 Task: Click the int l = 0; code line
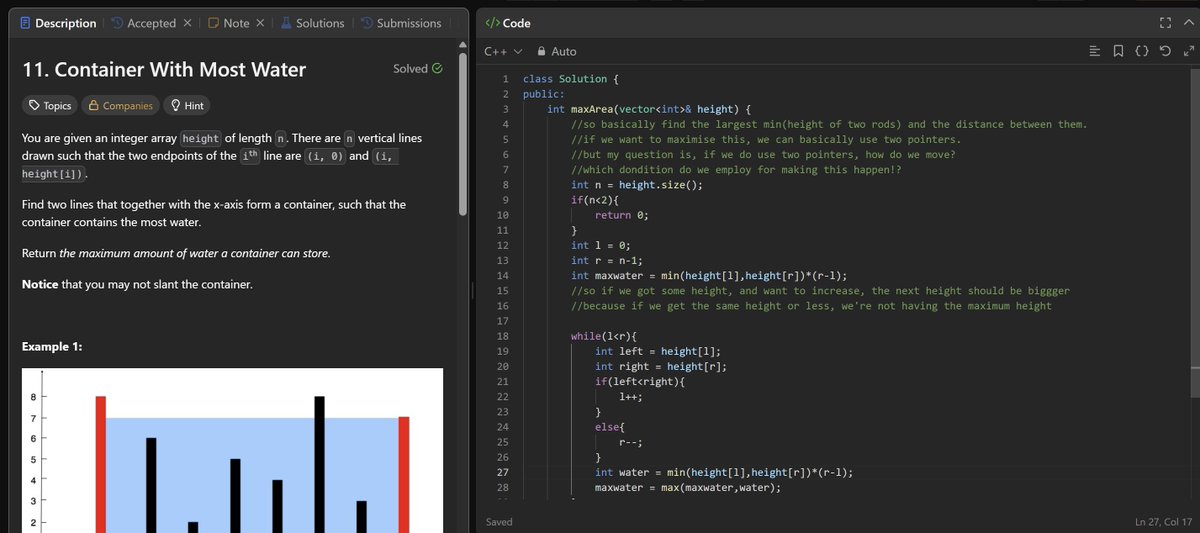(601, 245)
